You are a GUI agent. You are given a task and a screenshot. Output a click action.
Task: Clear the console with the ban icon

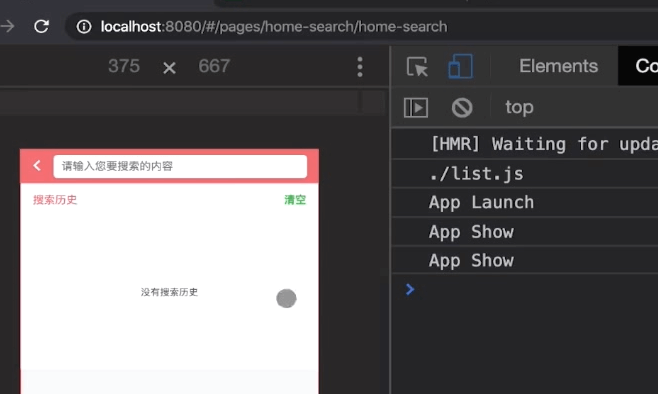click(462, 107)
